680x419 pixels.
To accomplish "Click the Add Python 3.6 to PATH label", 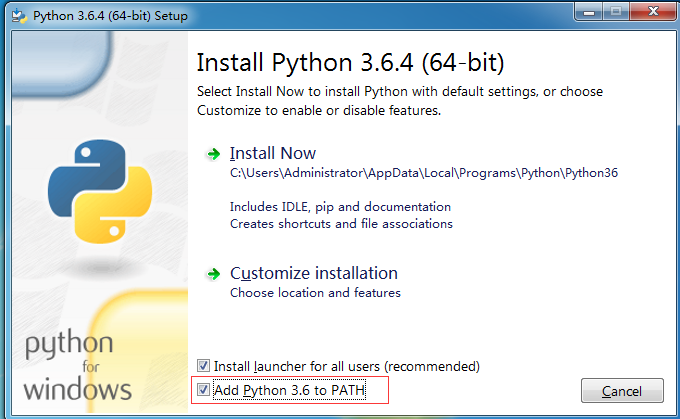I will point(290,390).
